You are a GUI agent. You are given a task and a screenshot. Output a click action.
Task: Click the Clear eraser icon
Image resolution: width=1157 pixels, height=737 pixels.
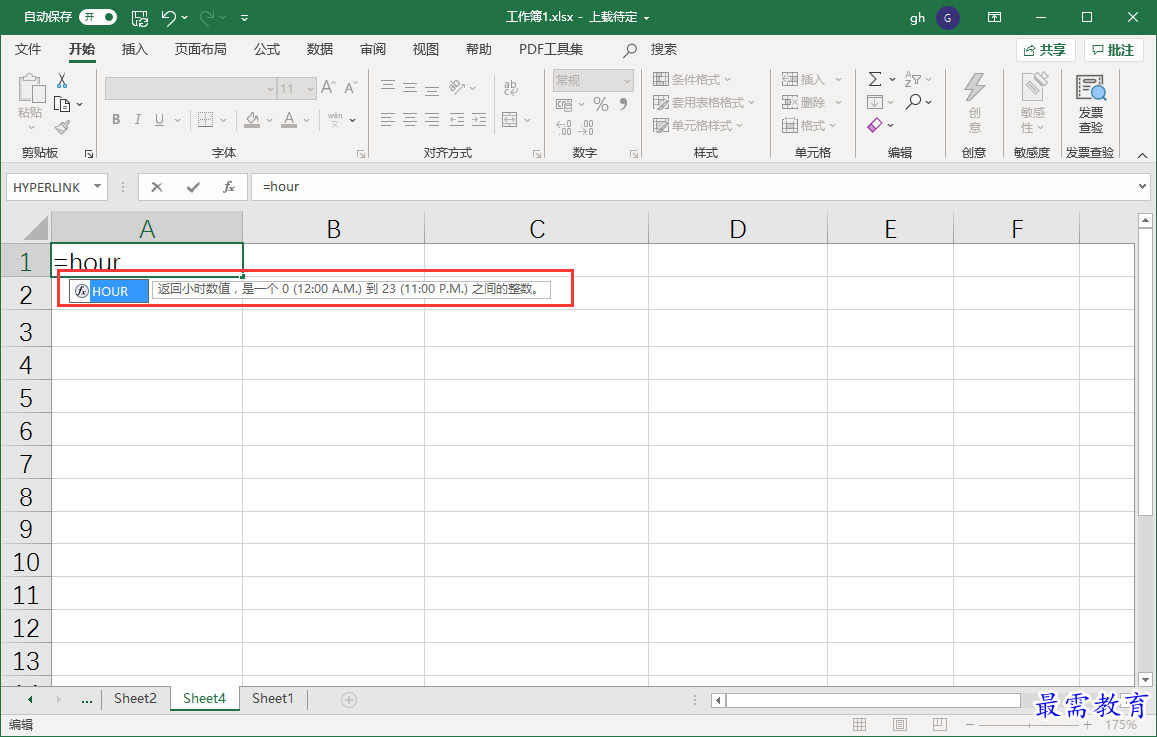[x=874, y=125]
